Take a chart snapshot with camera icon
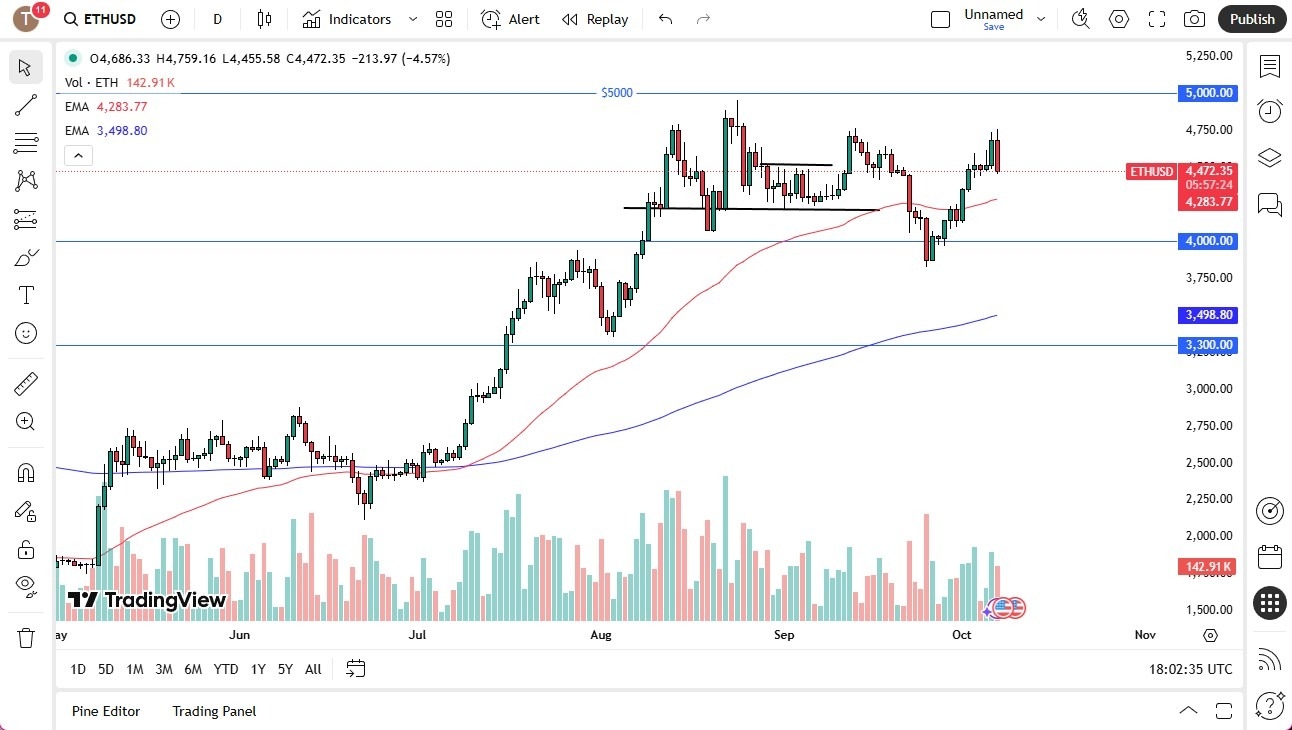Screen dimensions: 1292x730 1195,19
